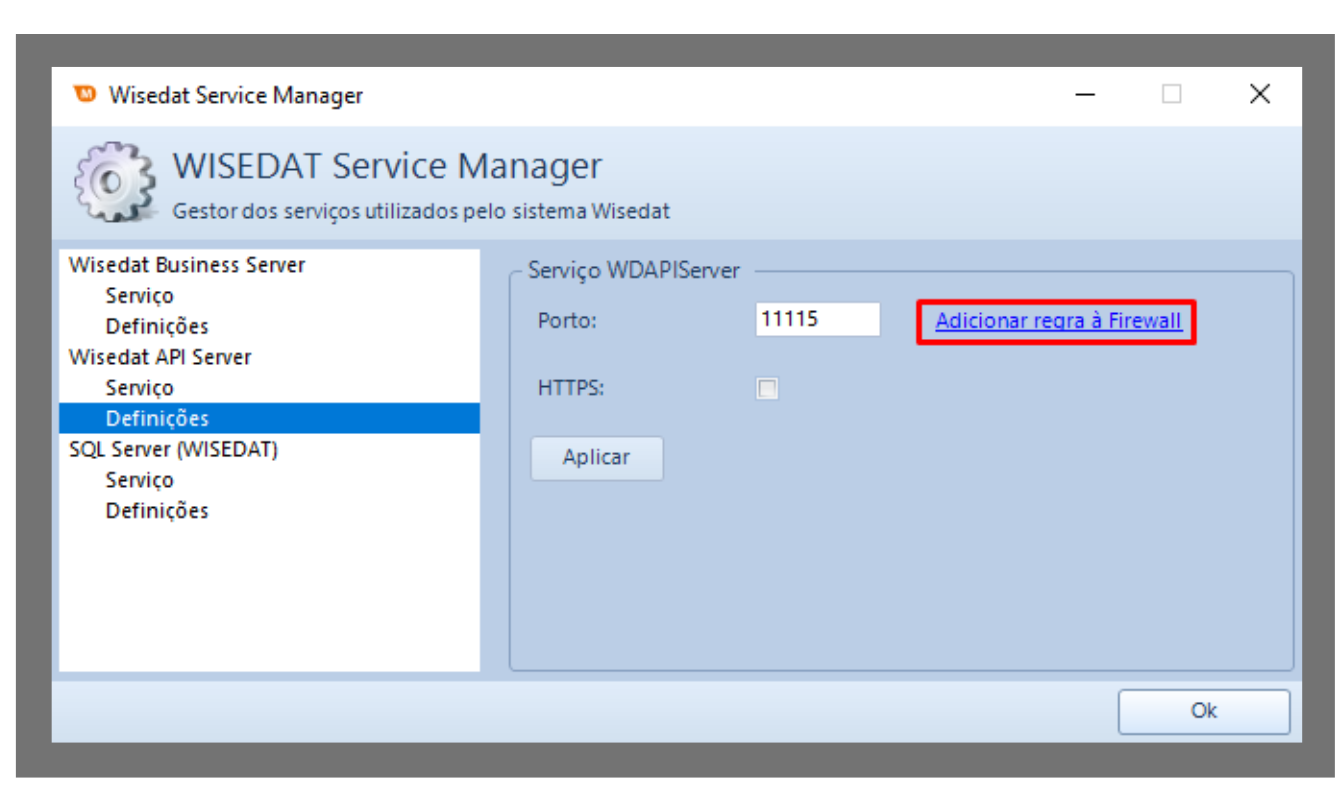Select highlighted Definições under Wisedat API Server
The width and height of the screenshot is (1344, 787).
click(x=157, y=419)
